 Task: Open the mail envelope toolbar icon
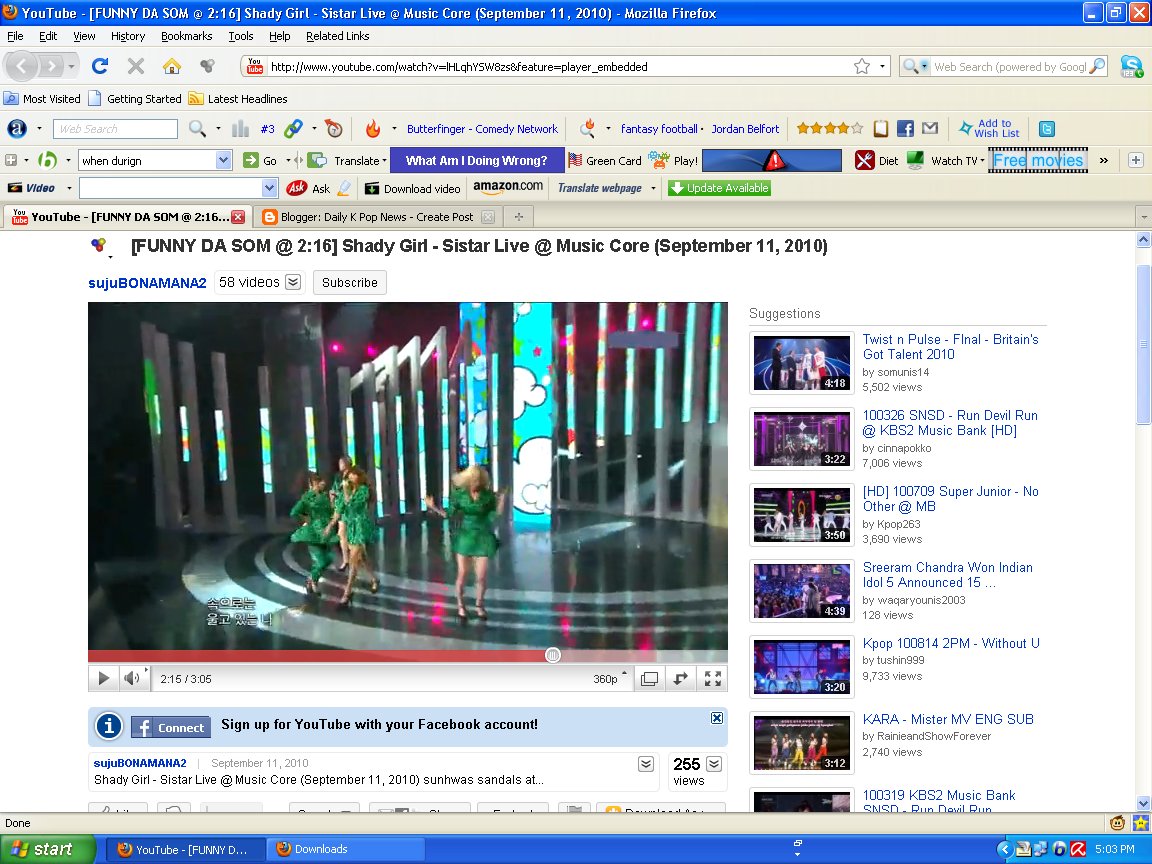point(930,129)
